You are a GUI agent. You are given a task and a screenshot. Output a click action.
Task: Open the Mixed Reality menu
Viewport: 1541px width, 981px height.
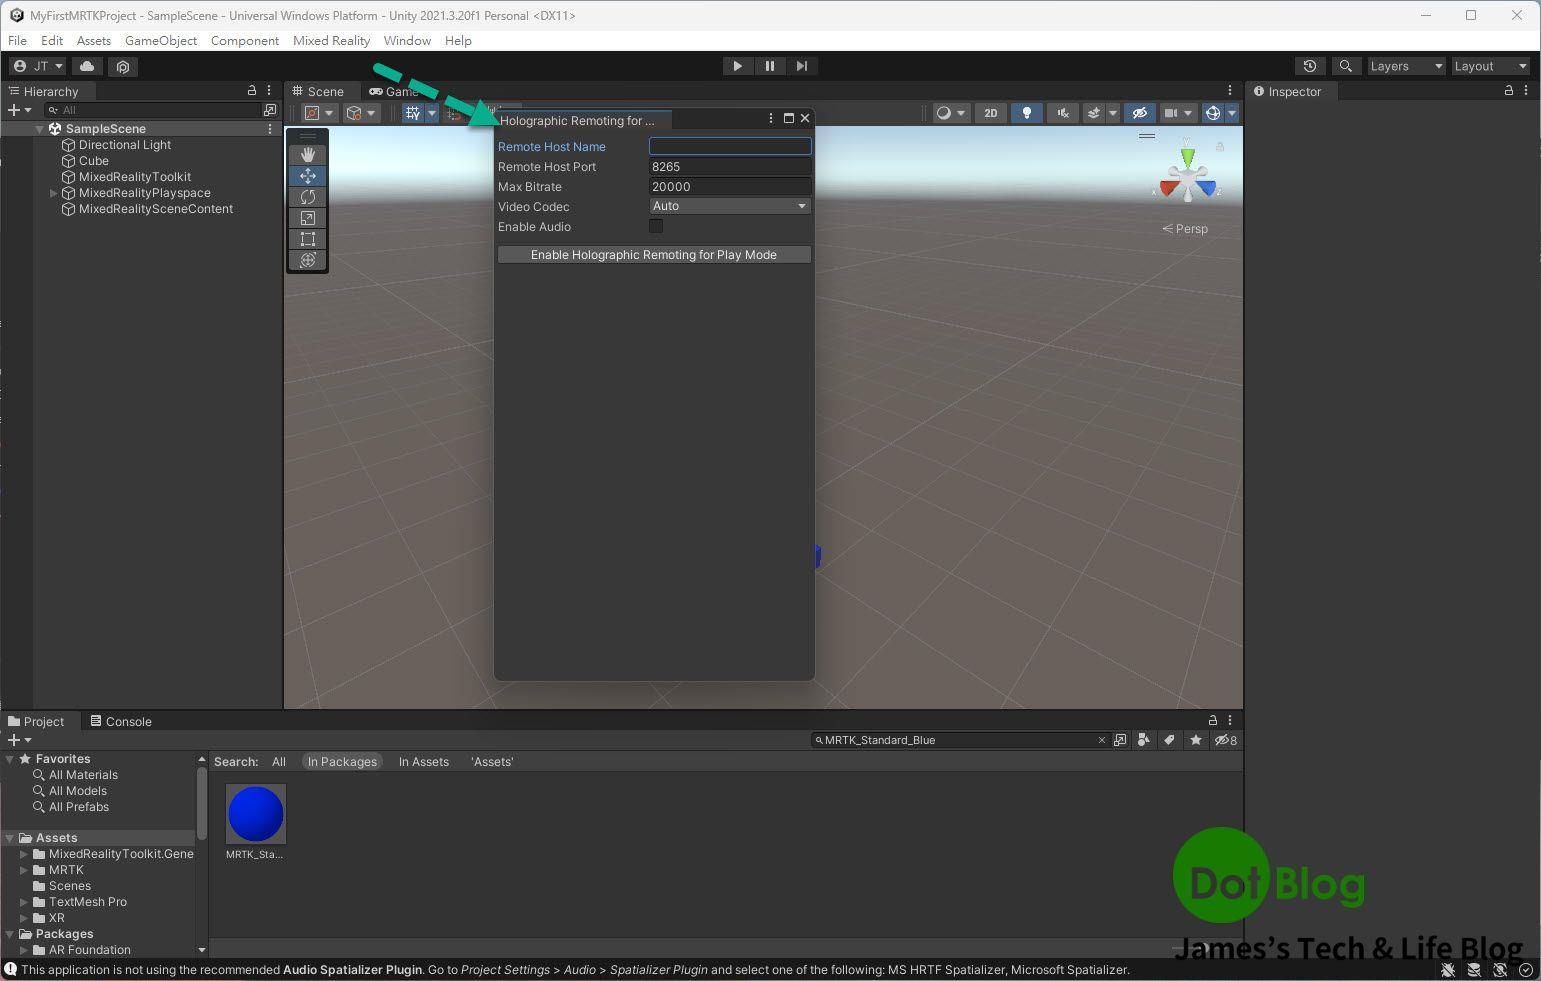point(331,41)
